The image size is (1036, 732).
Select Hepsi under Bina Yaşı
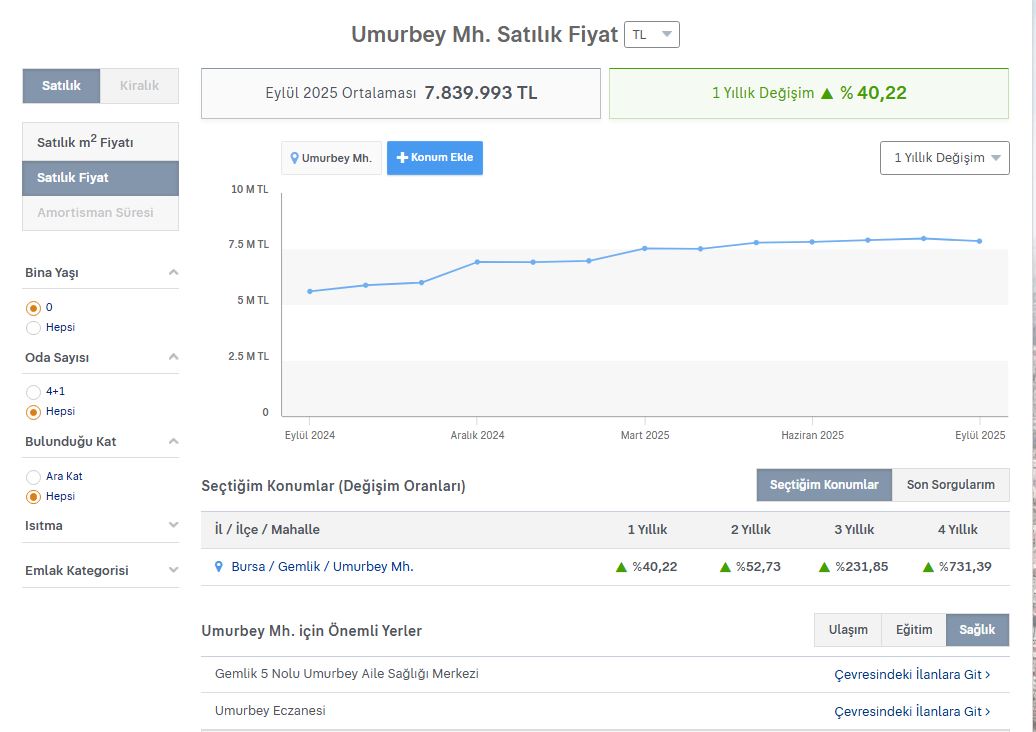32,327
